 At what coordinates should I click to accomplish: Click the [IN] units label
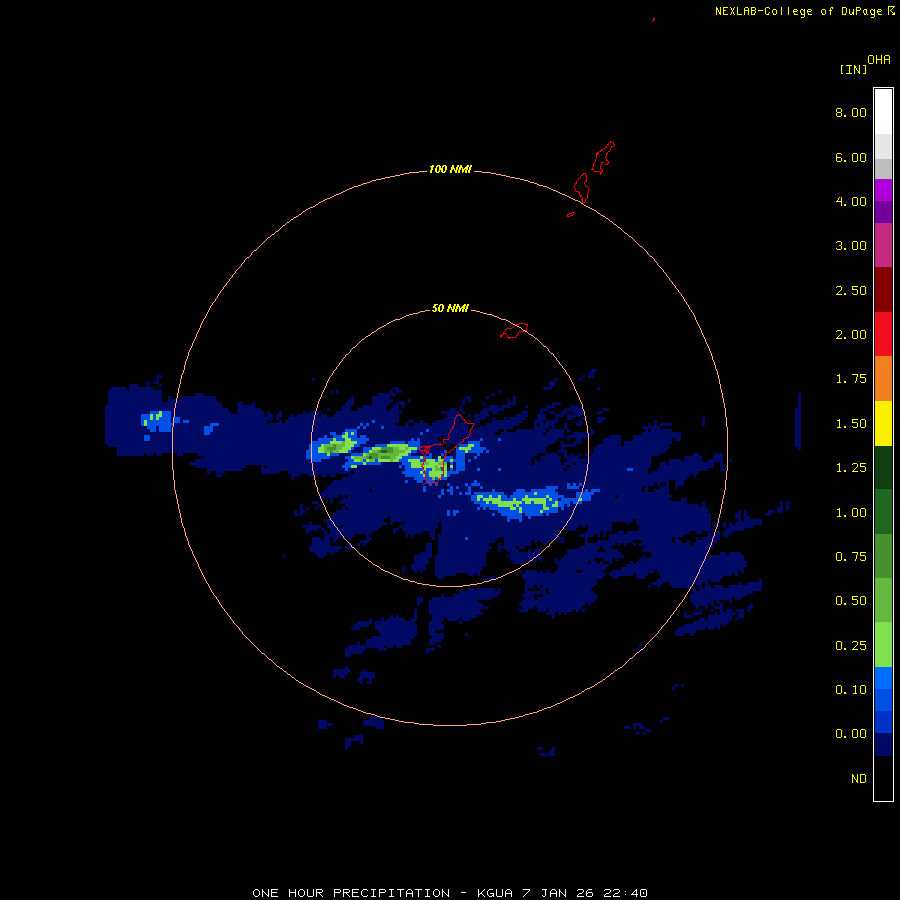point(853,69)
